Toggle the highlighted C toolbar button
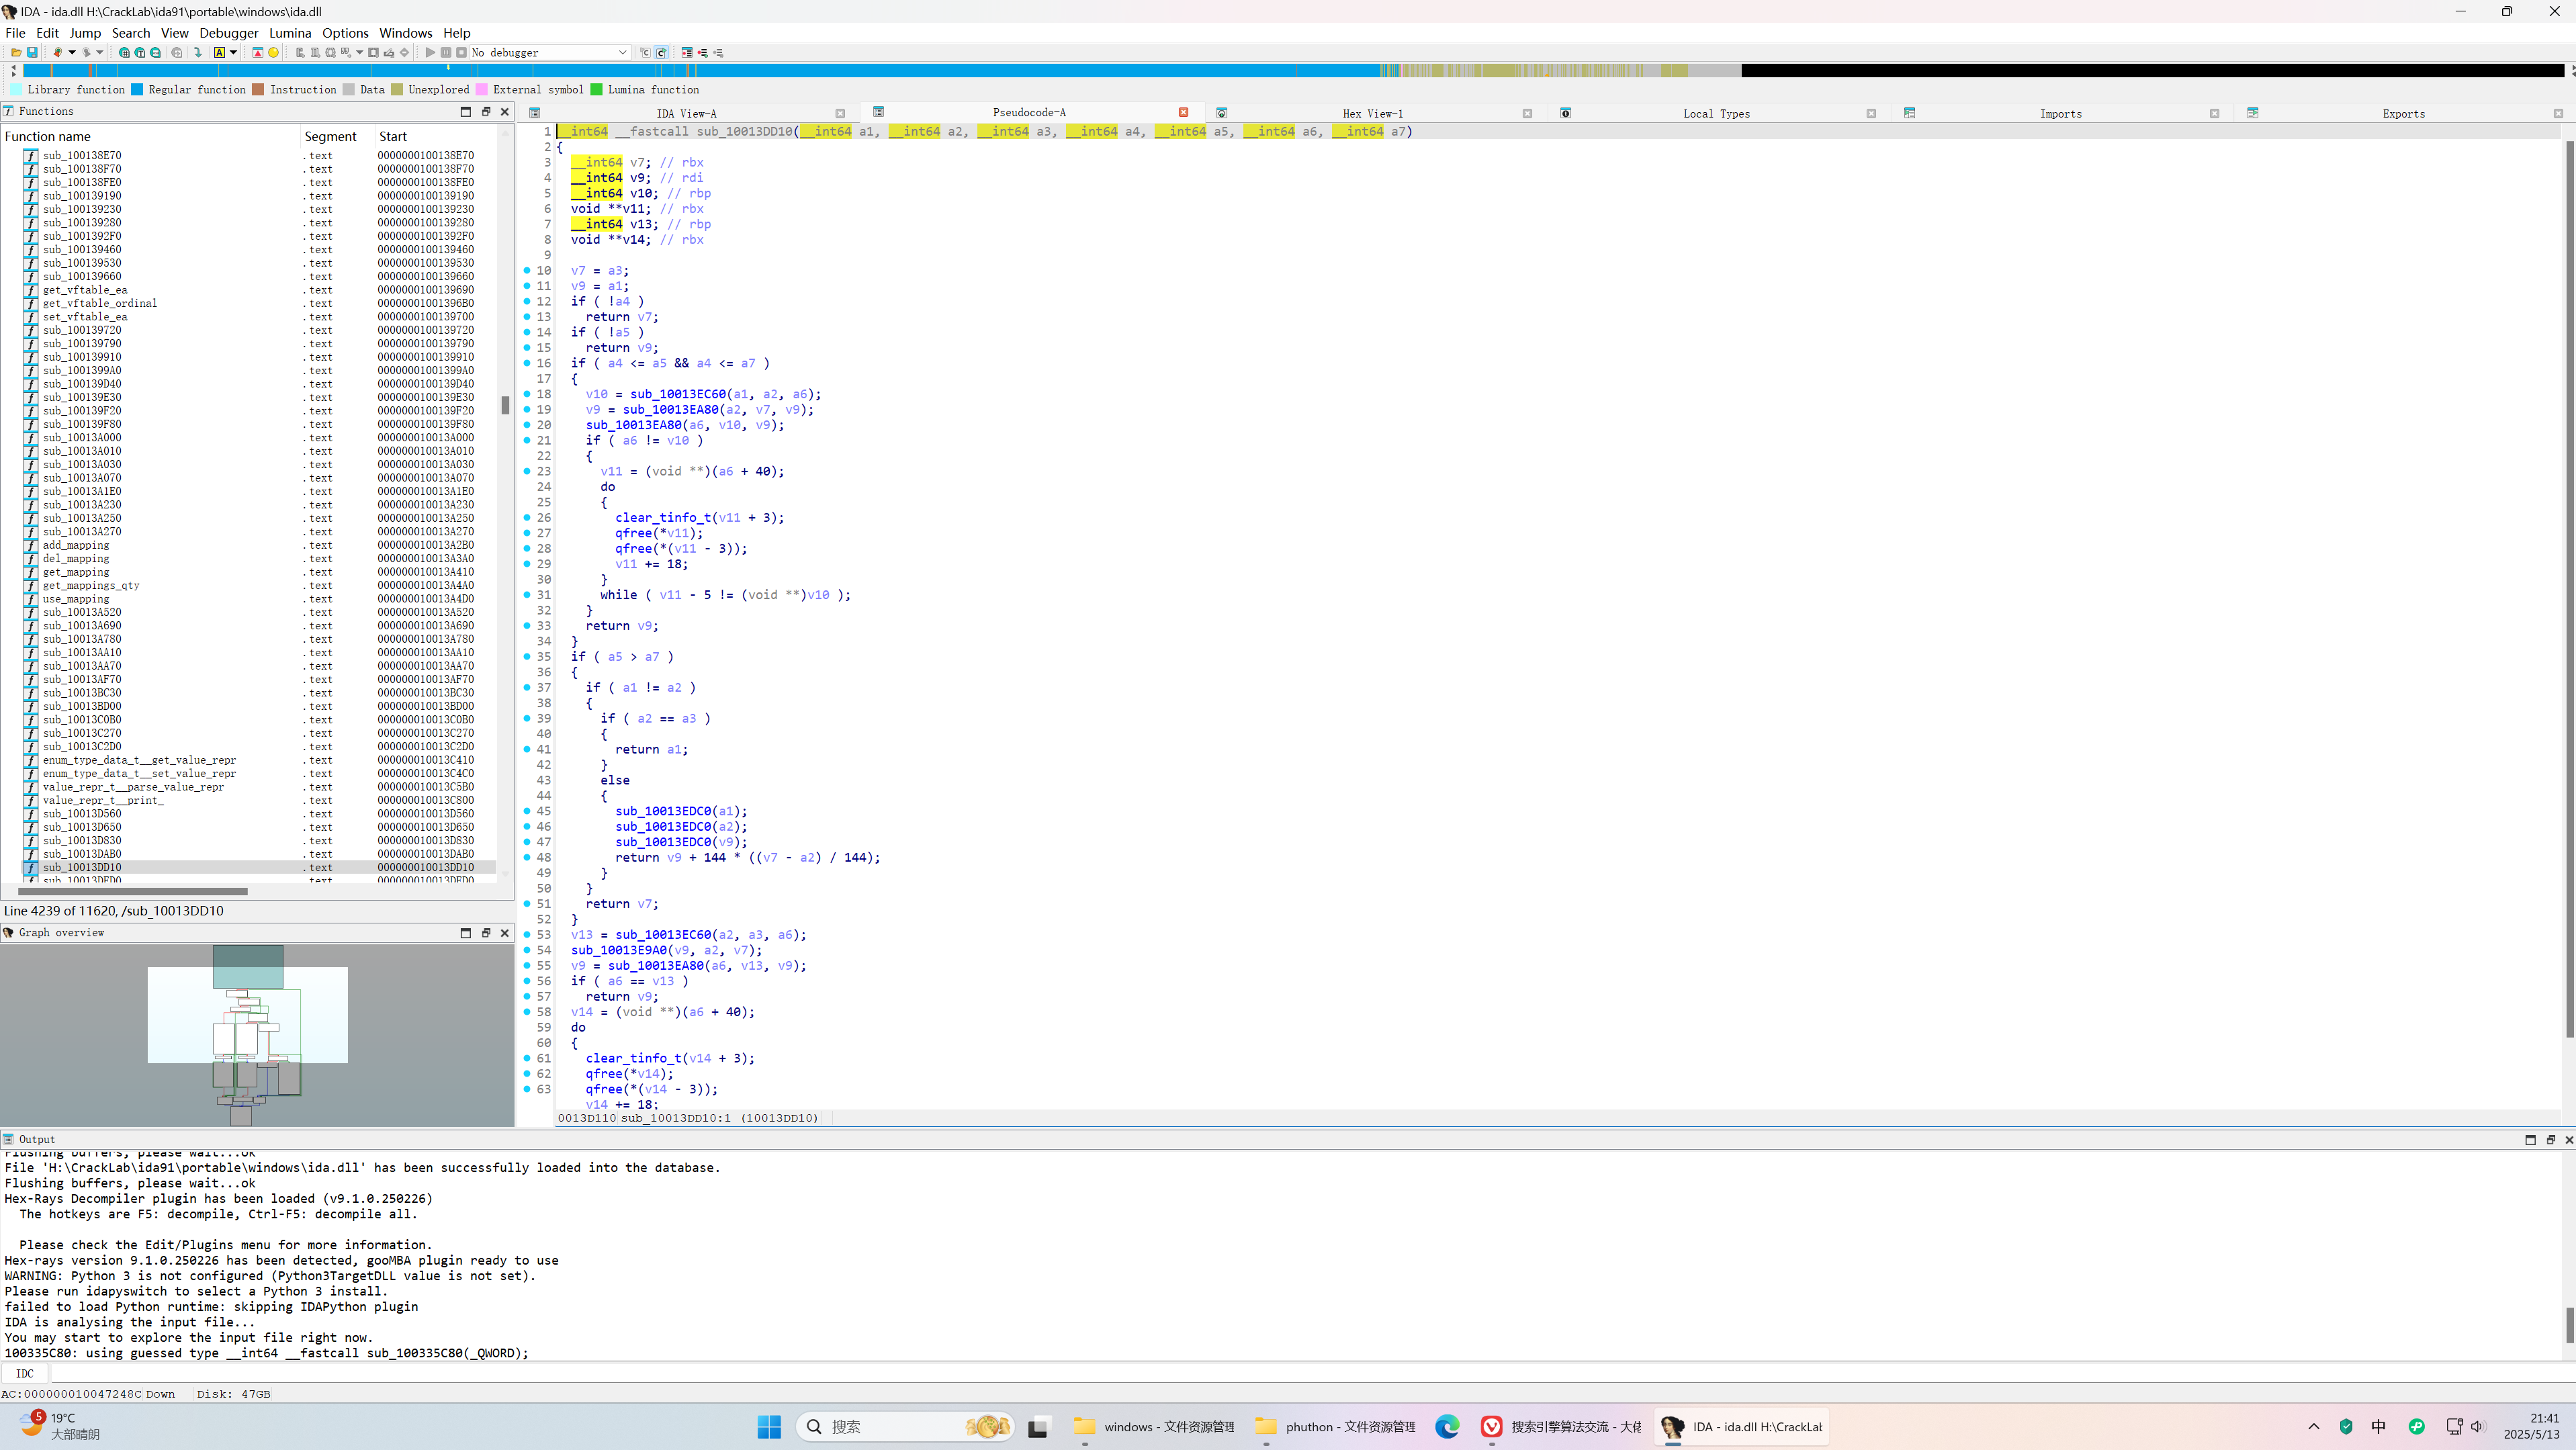 click(x=662, y=53)
